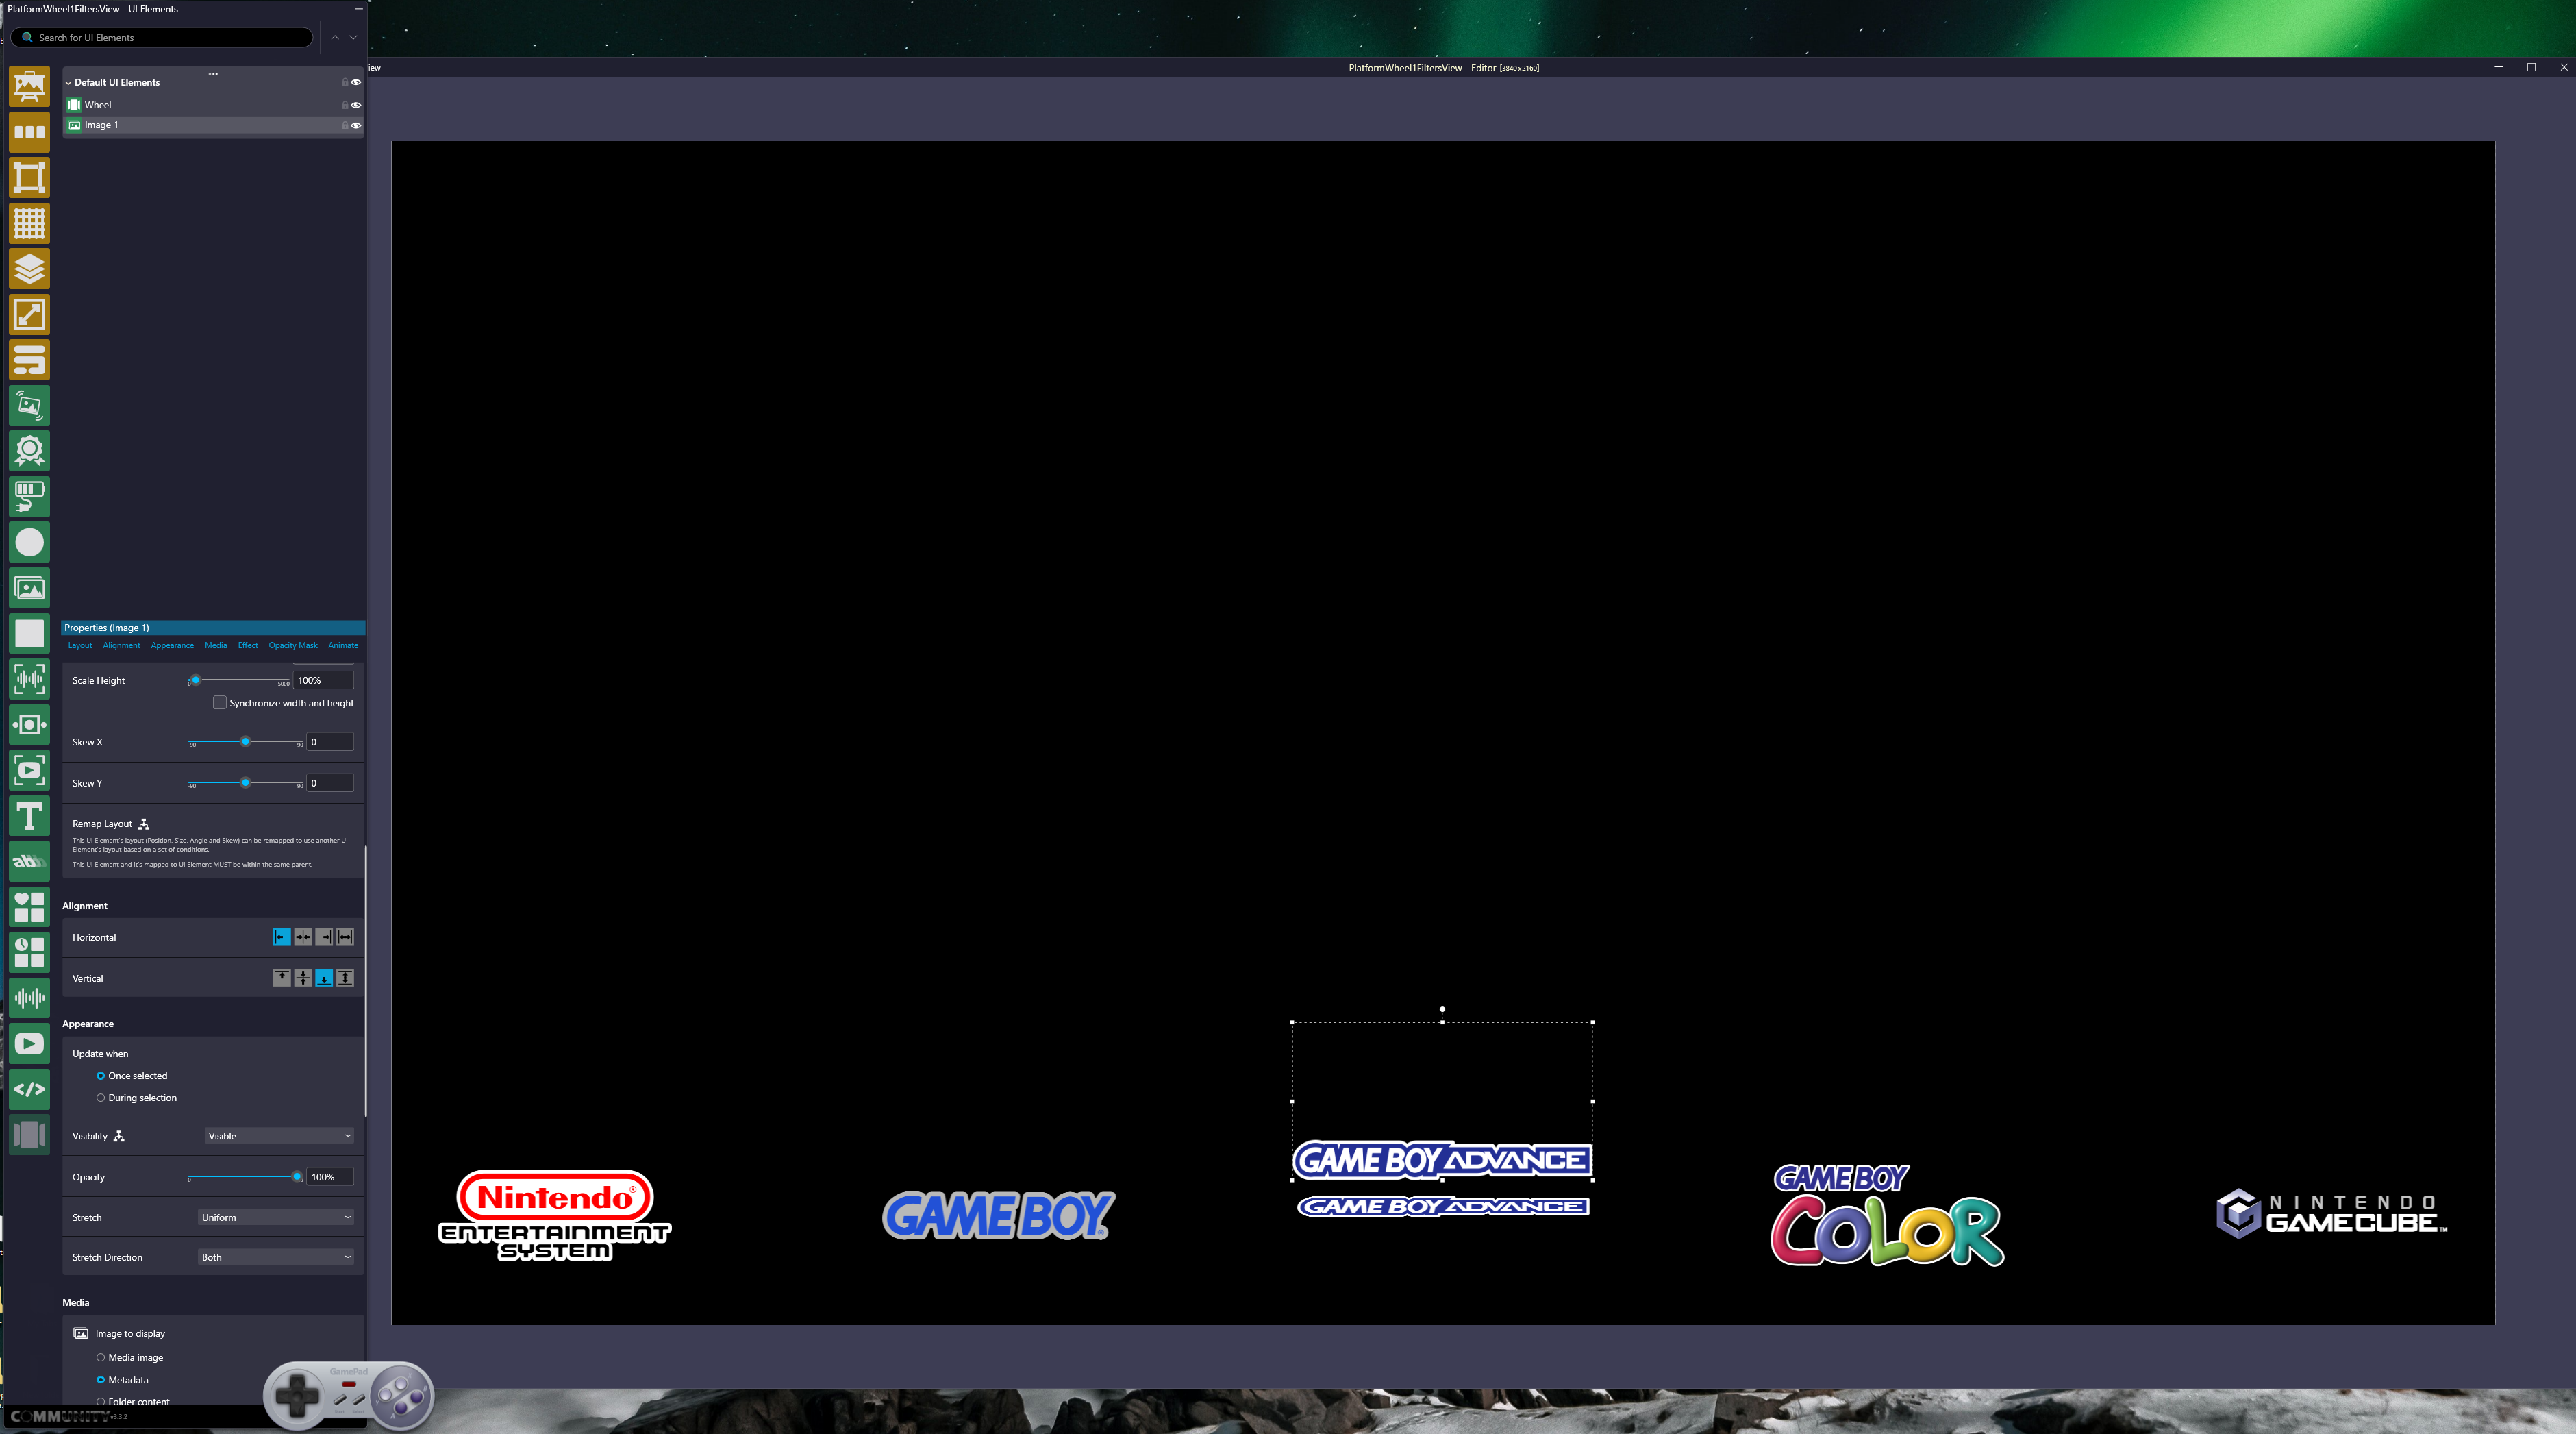Image resolution: width=2576 pixels, height=1434 pixels.
Task: Add a rectangle shape element
Action: pyautogui.click(x=29, y=633)
